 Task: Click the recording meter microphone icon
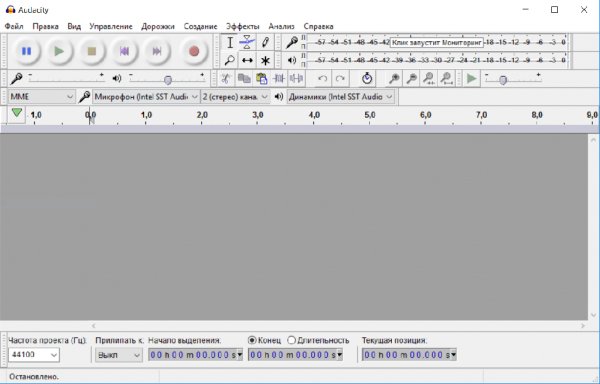coord(292,42)
